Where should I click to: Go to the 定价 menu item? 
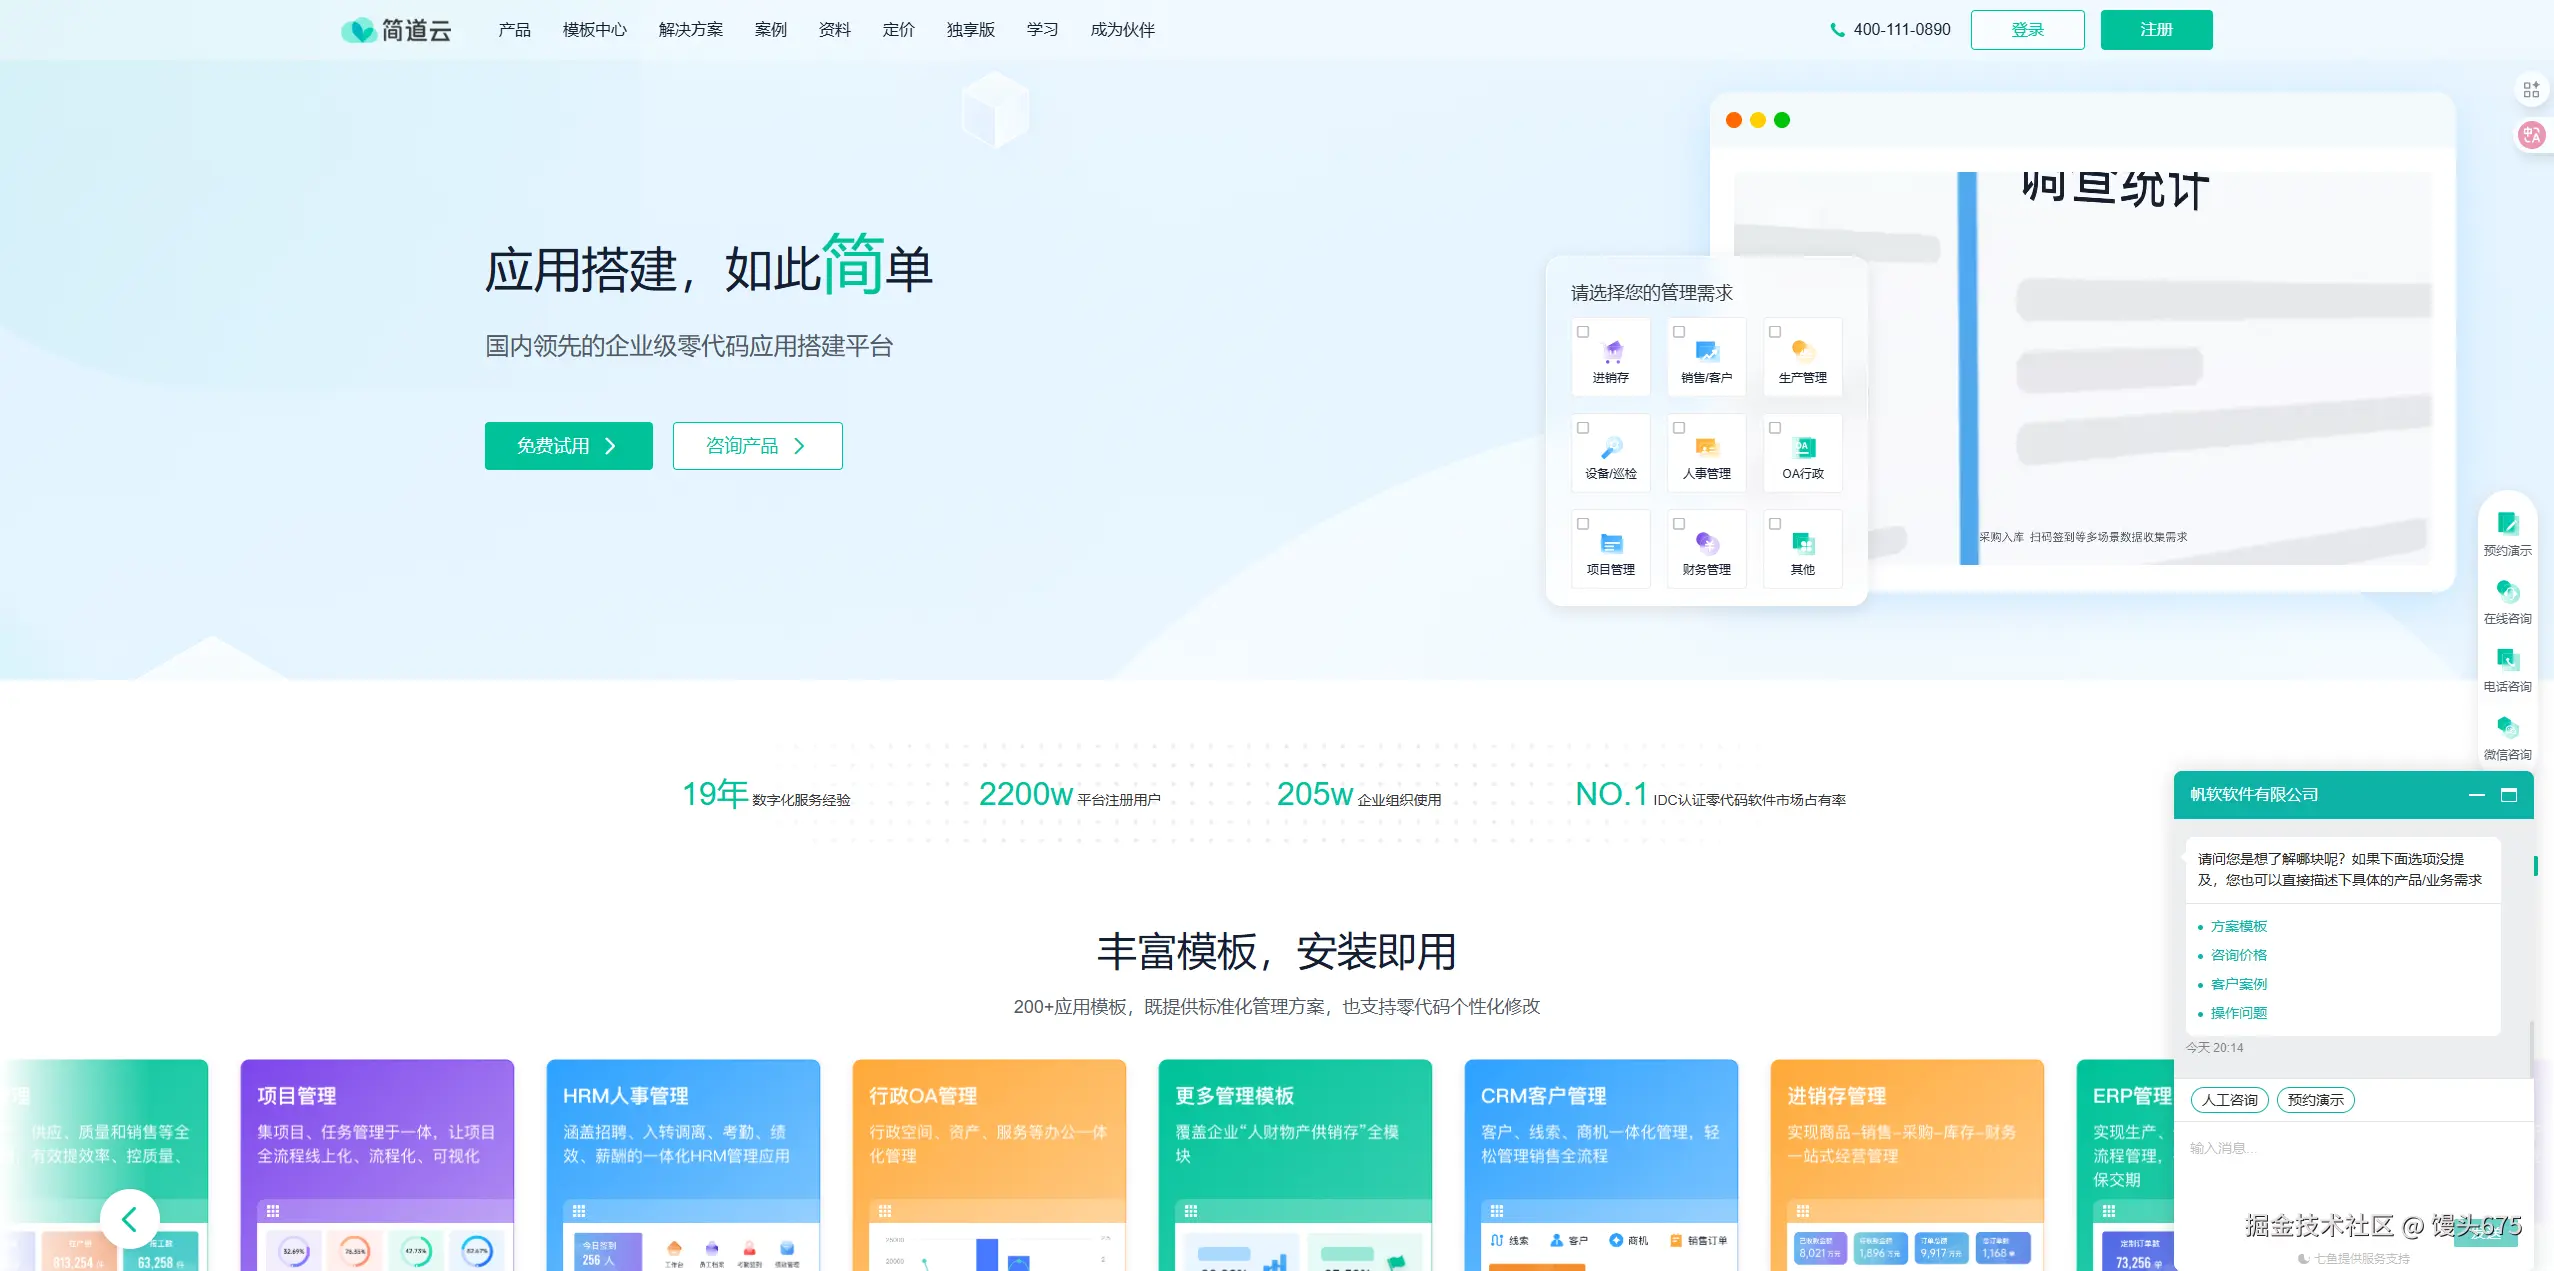coord(898,30)
